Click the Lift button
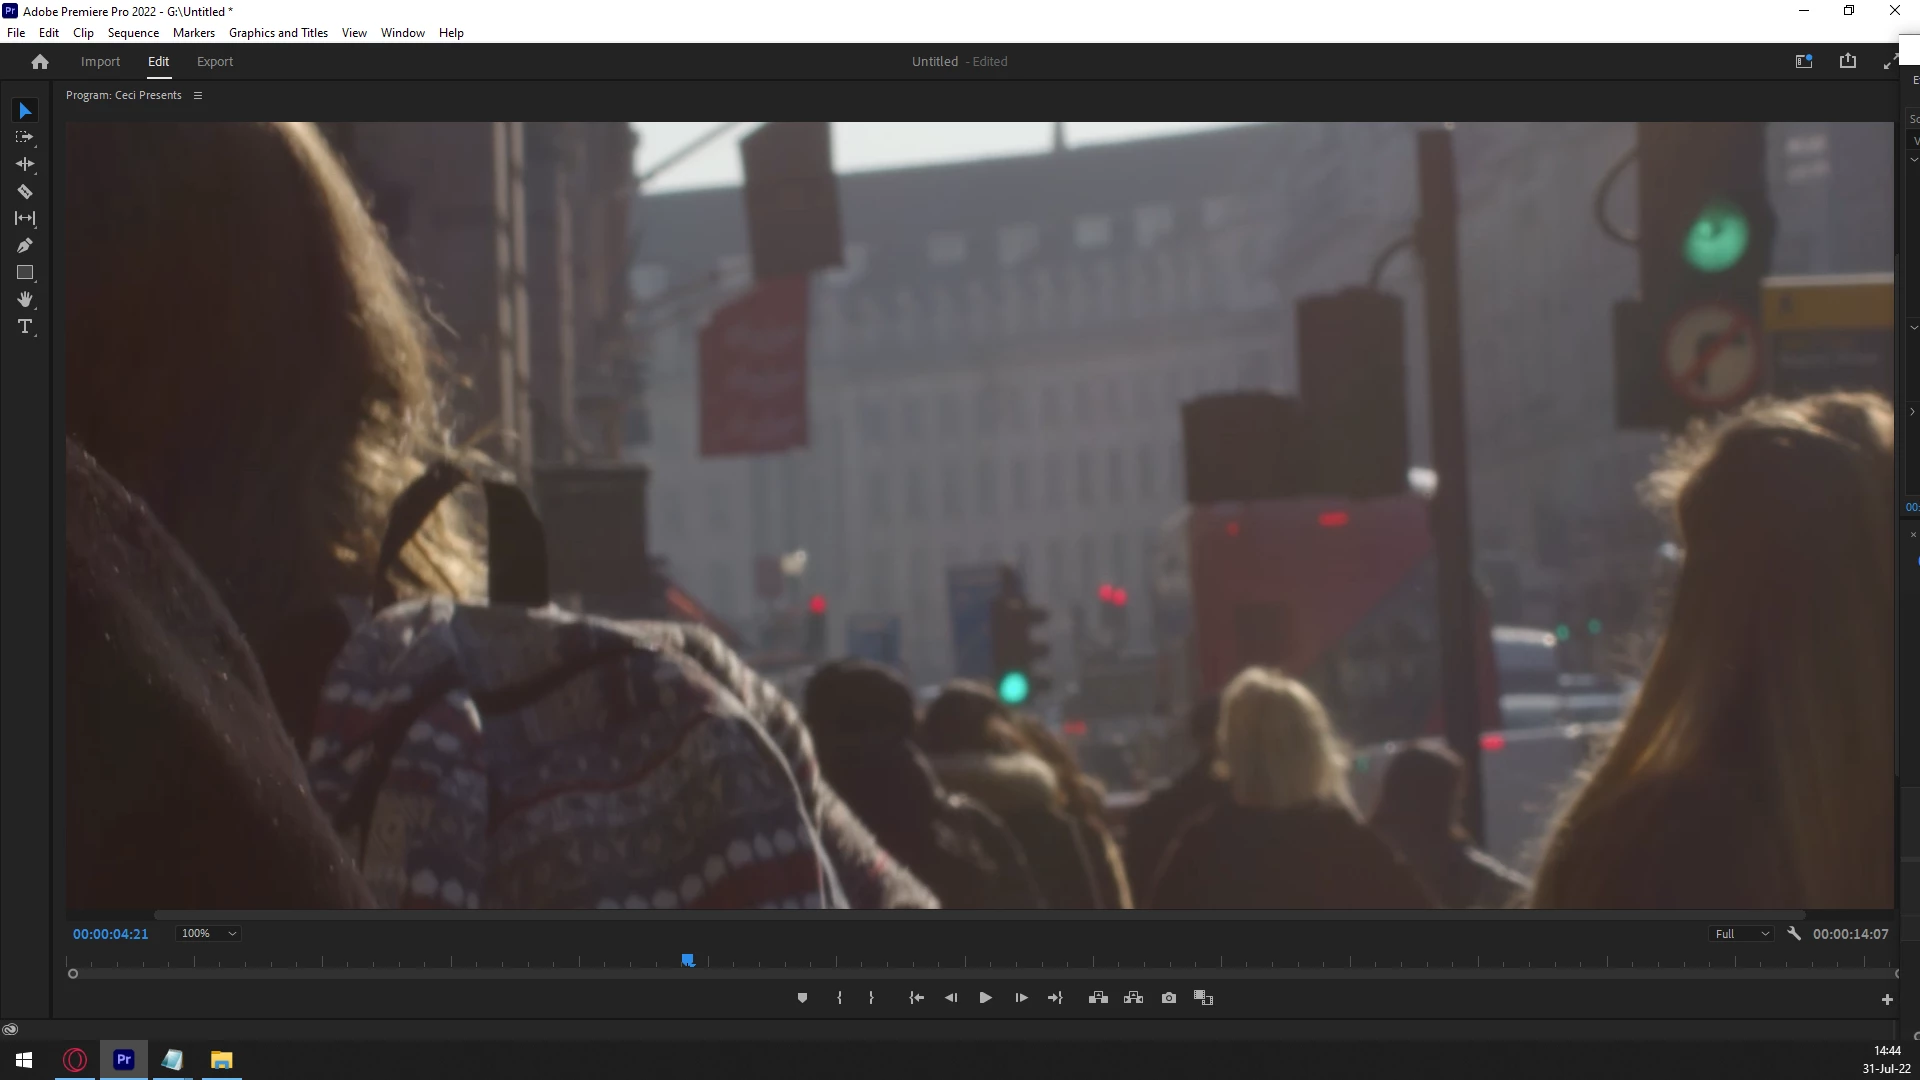 coord(1098,998)
